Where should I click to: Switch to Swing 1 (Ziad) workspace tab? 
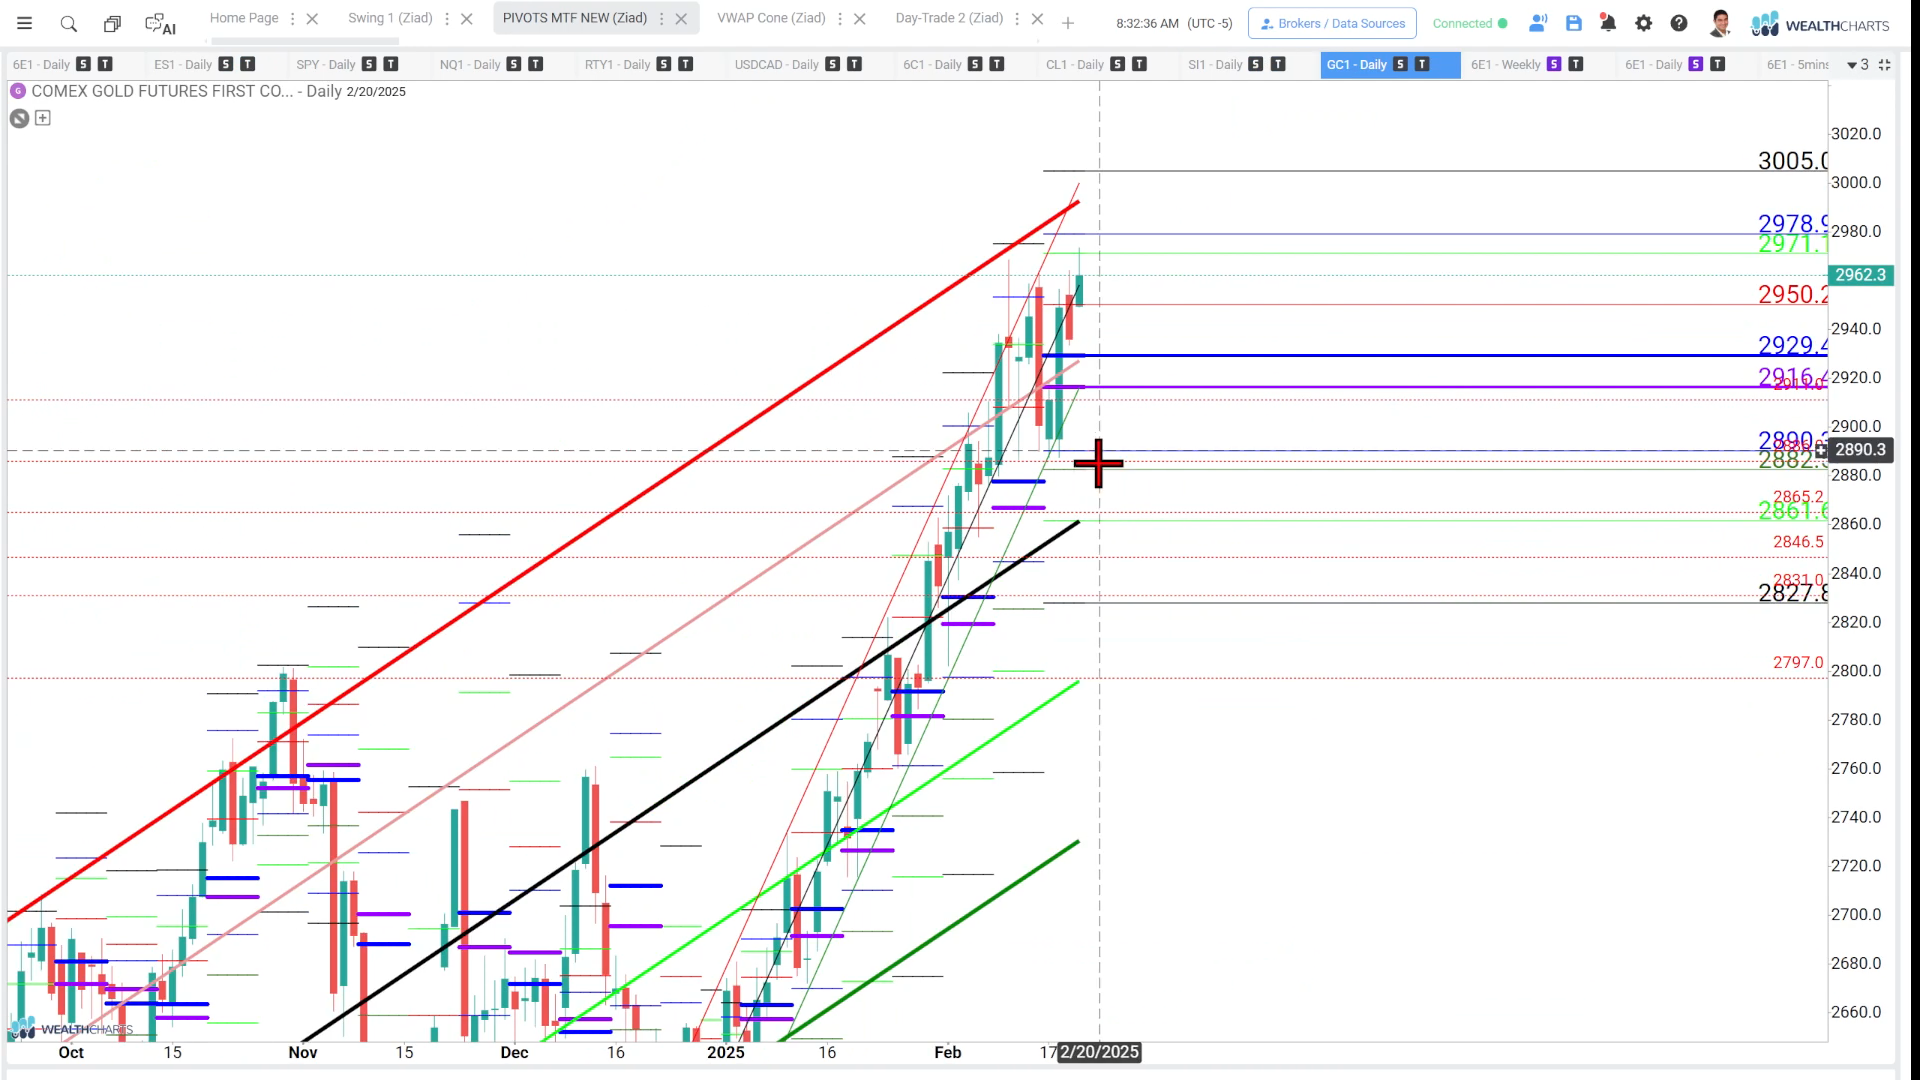point(390,18)
